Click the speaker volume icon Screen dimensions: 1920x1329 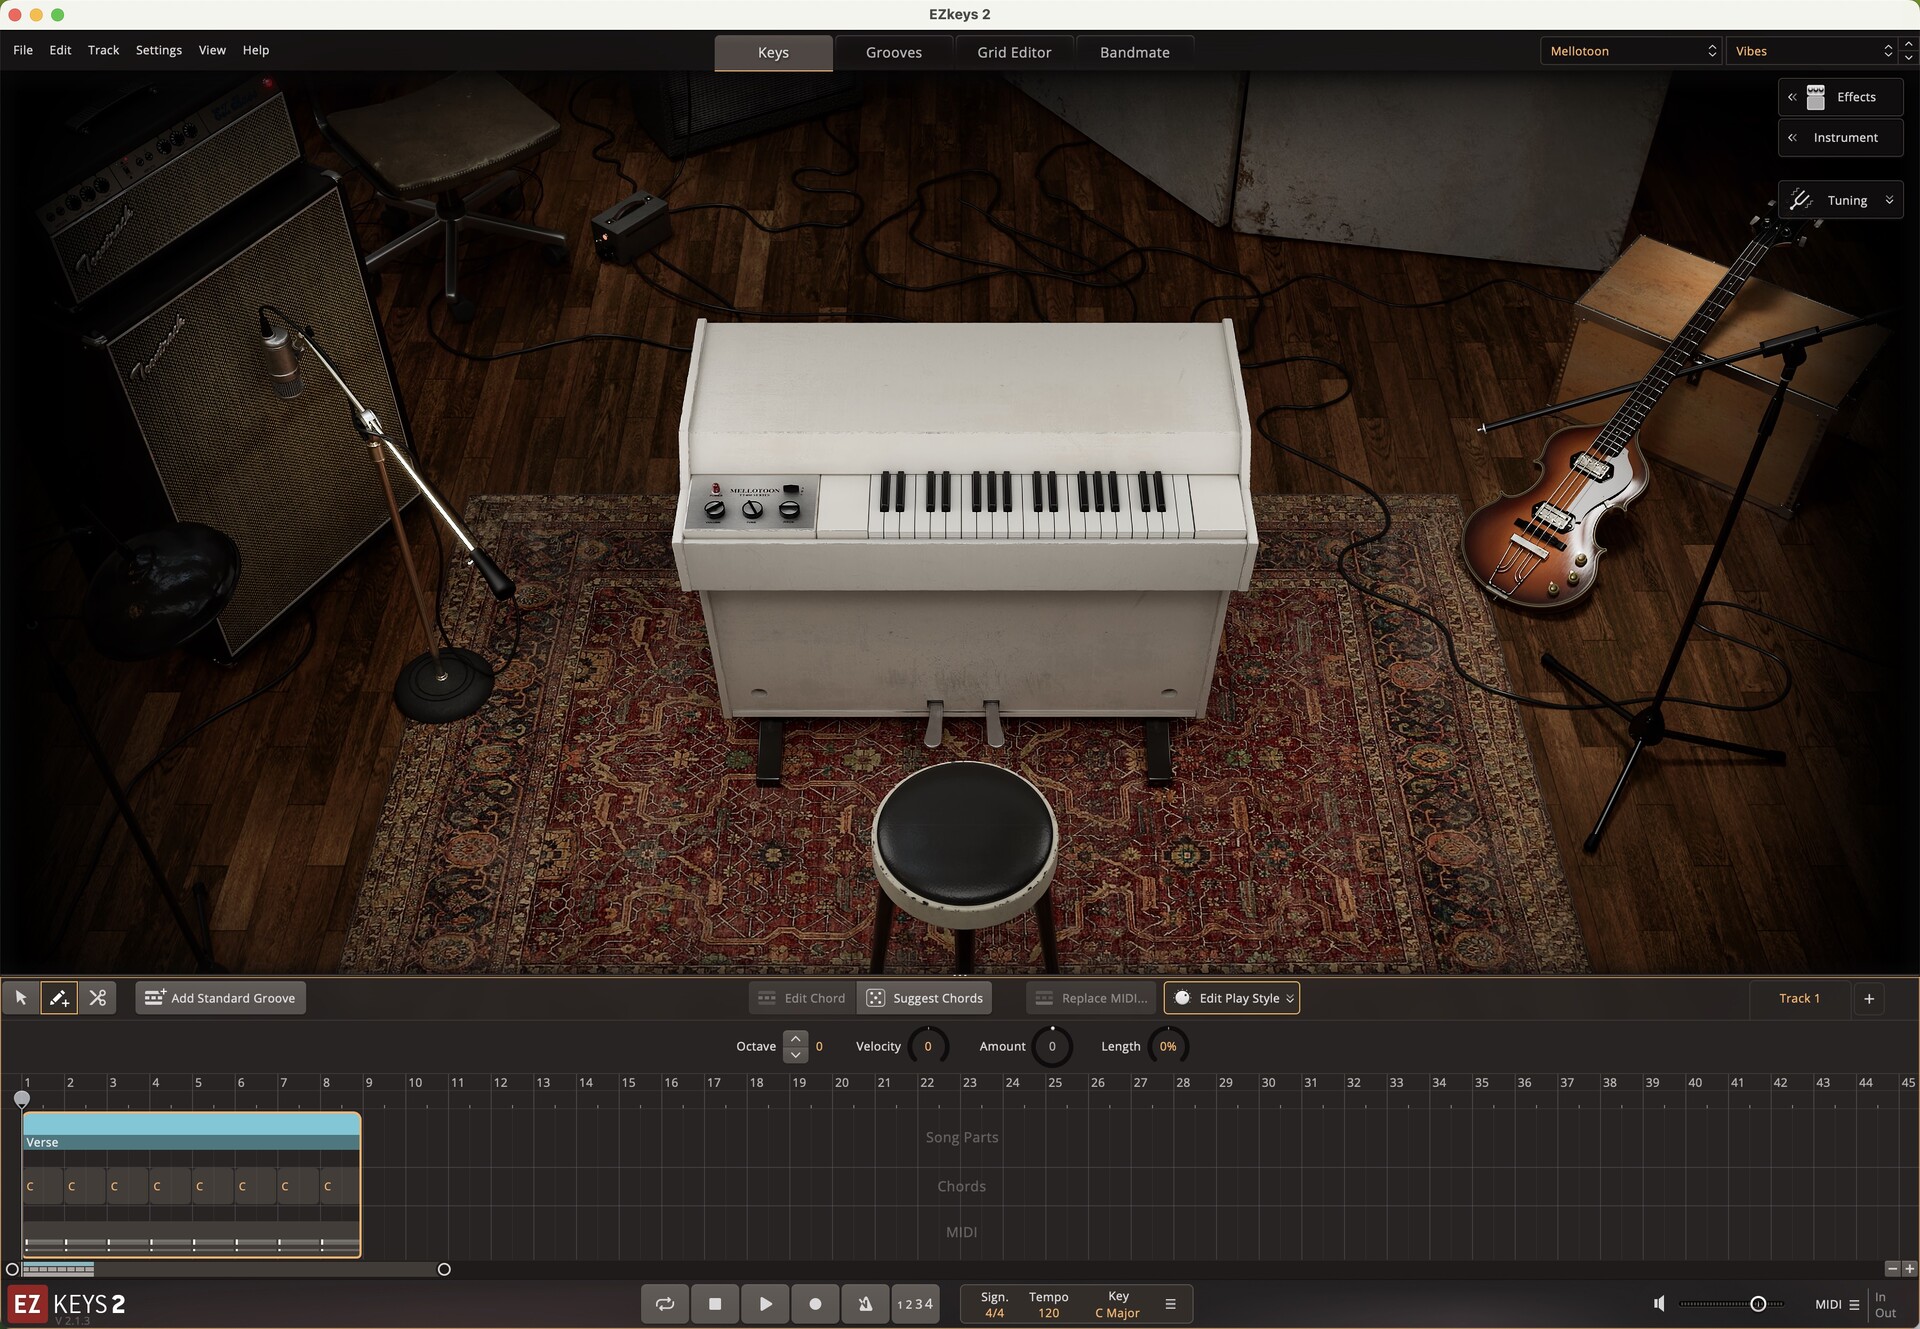(x=1659, y=1304)
